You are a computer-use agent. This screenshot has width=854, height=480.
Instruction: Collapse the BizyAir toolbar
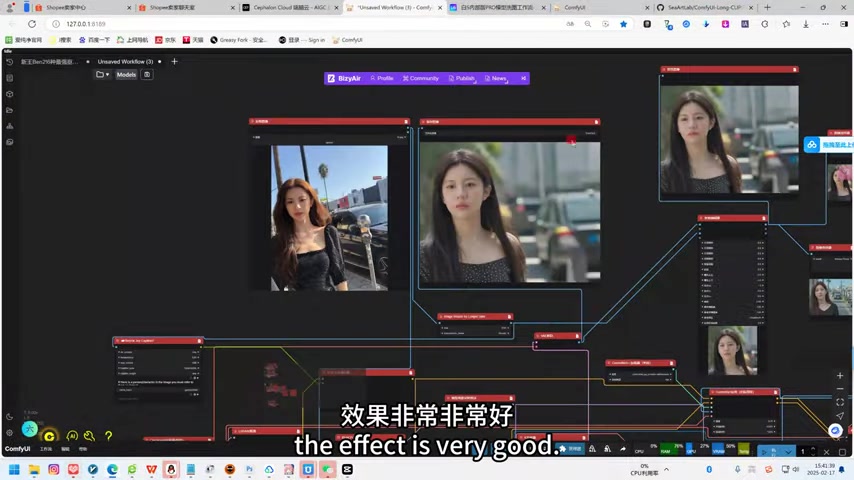[523, 78]
